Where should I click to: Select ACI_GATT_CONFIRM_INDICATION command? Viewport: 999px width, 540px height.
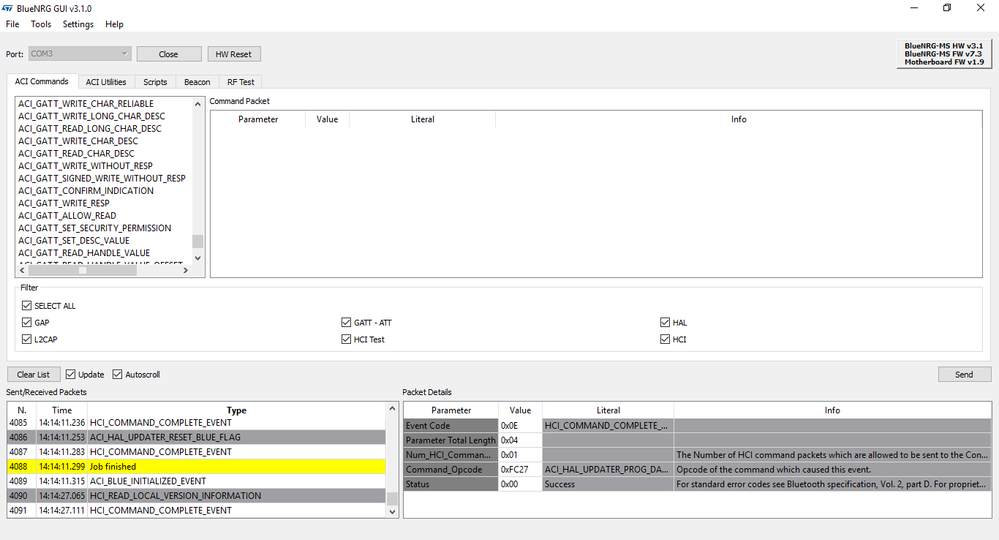(x=86, y=190)
